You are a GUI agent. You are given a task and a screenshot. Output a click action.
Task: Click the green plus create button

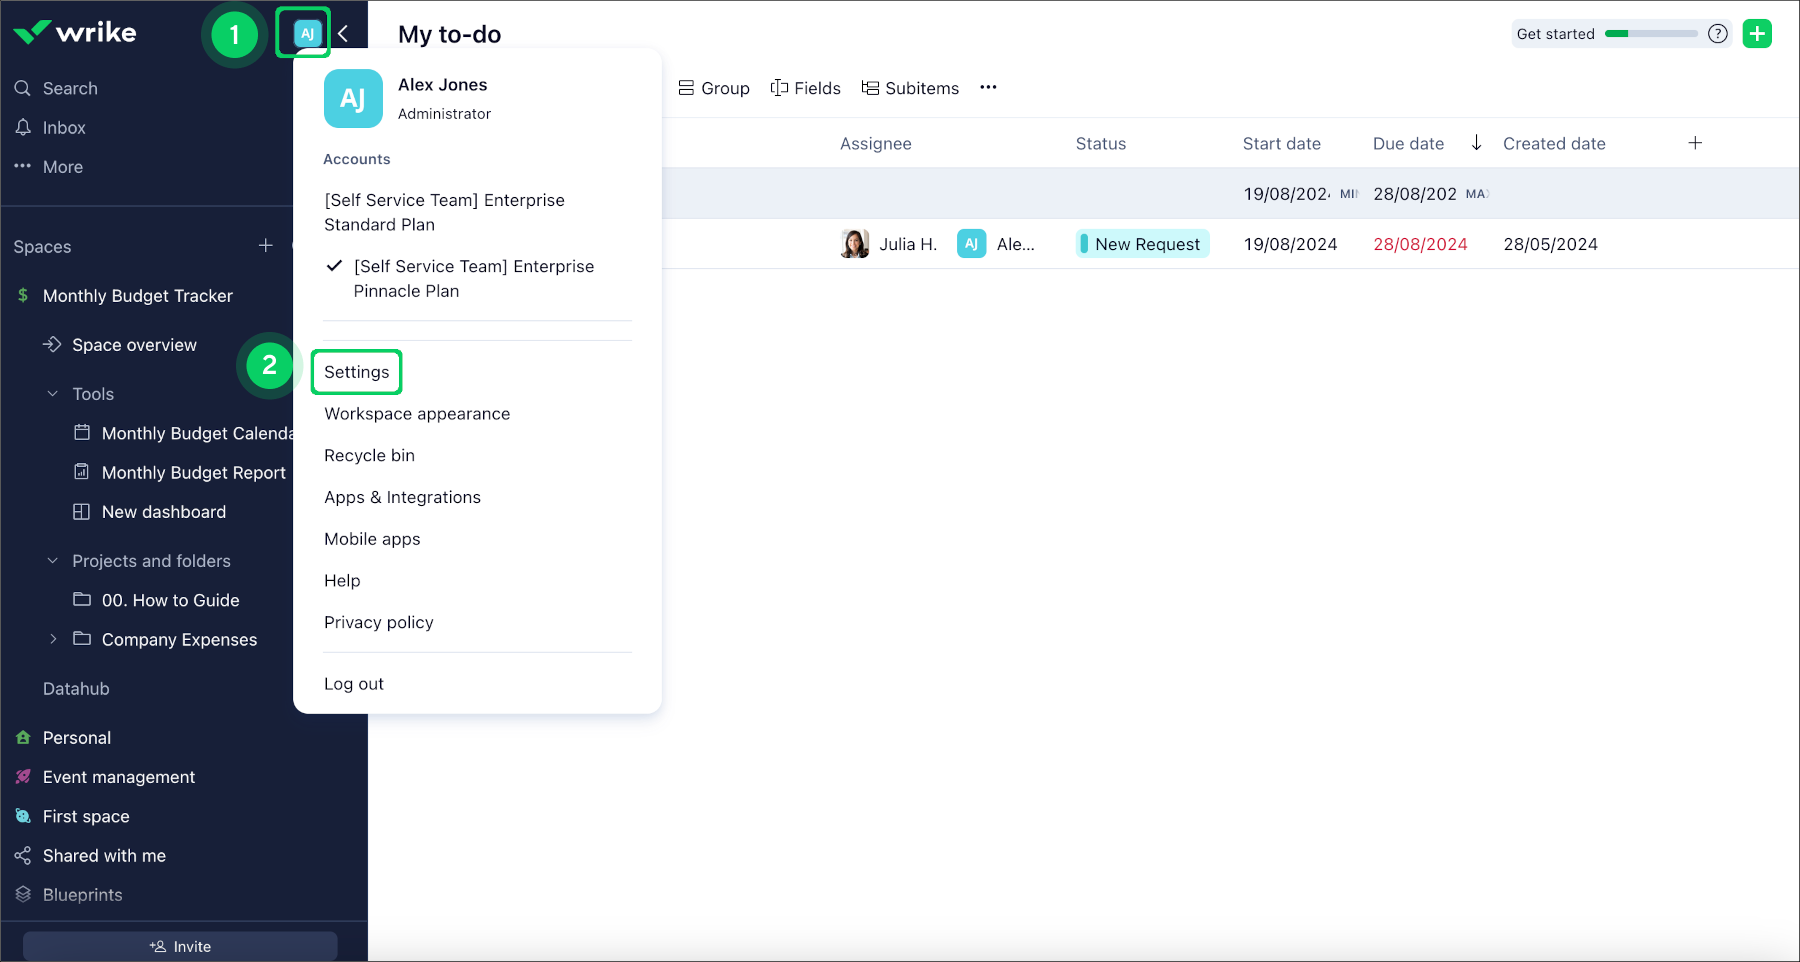tap(1757, 33)
